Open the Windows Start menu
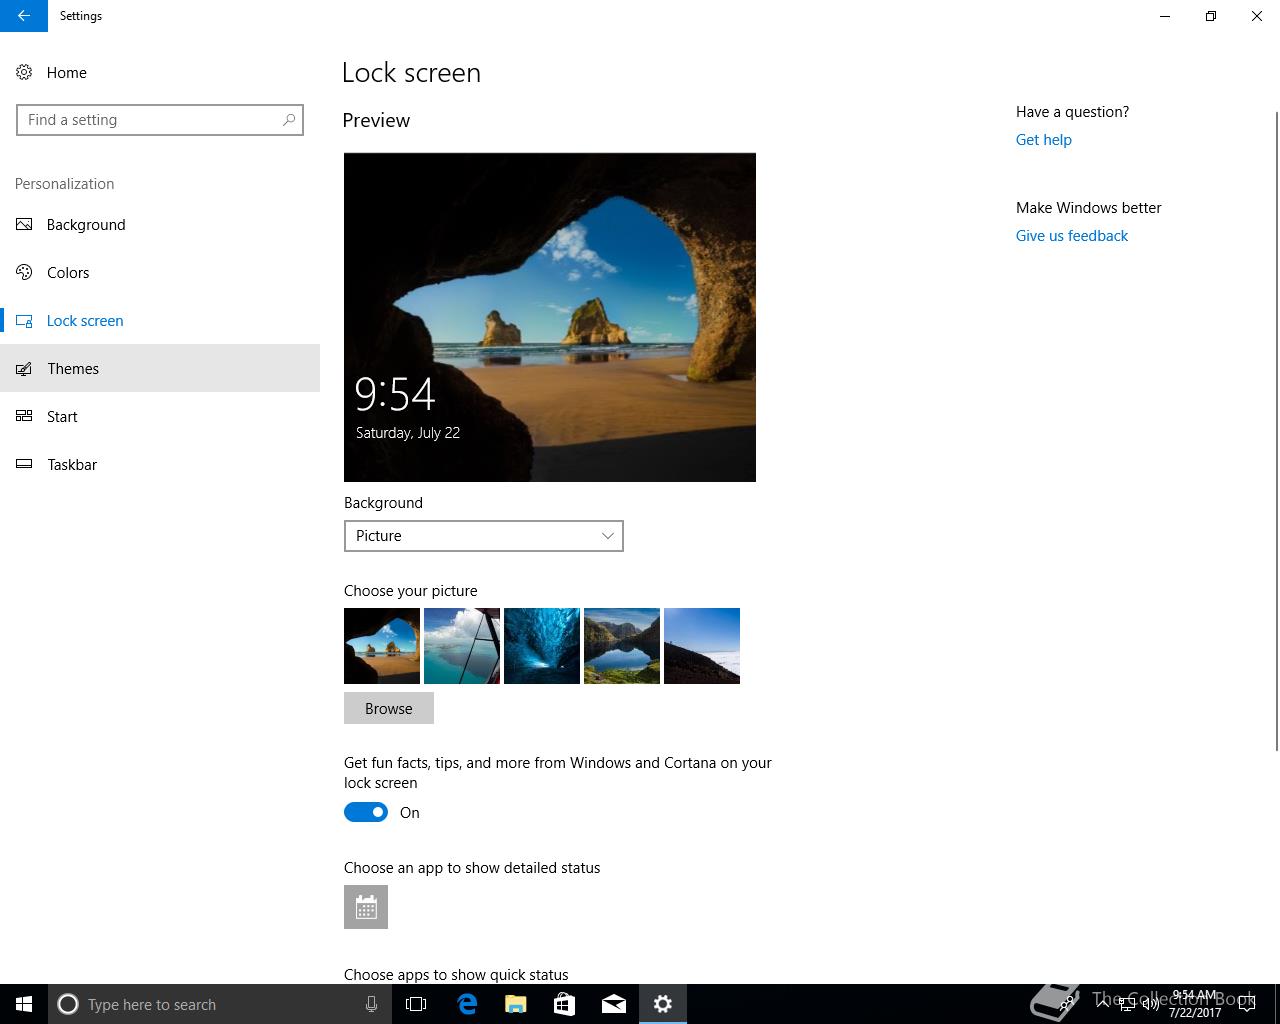Image resolution: width=1280 pixels, height=1024 pixels. click(x=24, y=1004)
